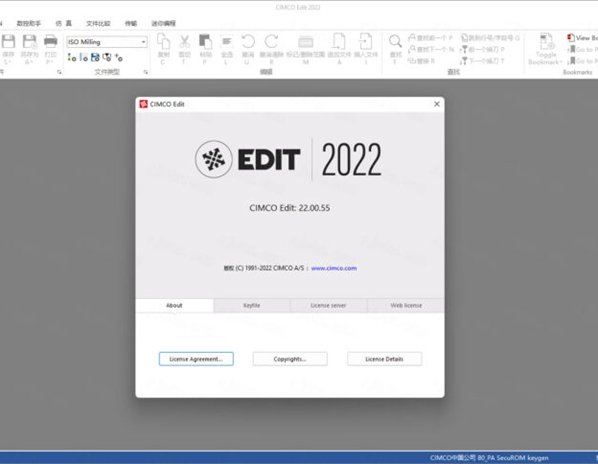Open the 仿真 ribbon tab
This screenshot has height=464, width=598.
(x=63, y=23)
